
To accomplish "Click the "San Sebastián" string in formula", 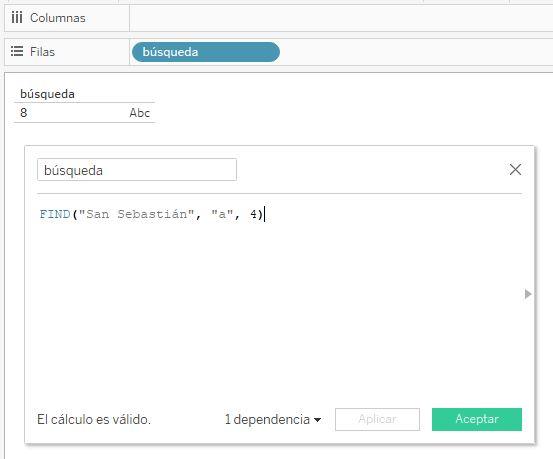I will tap(136, 214).
